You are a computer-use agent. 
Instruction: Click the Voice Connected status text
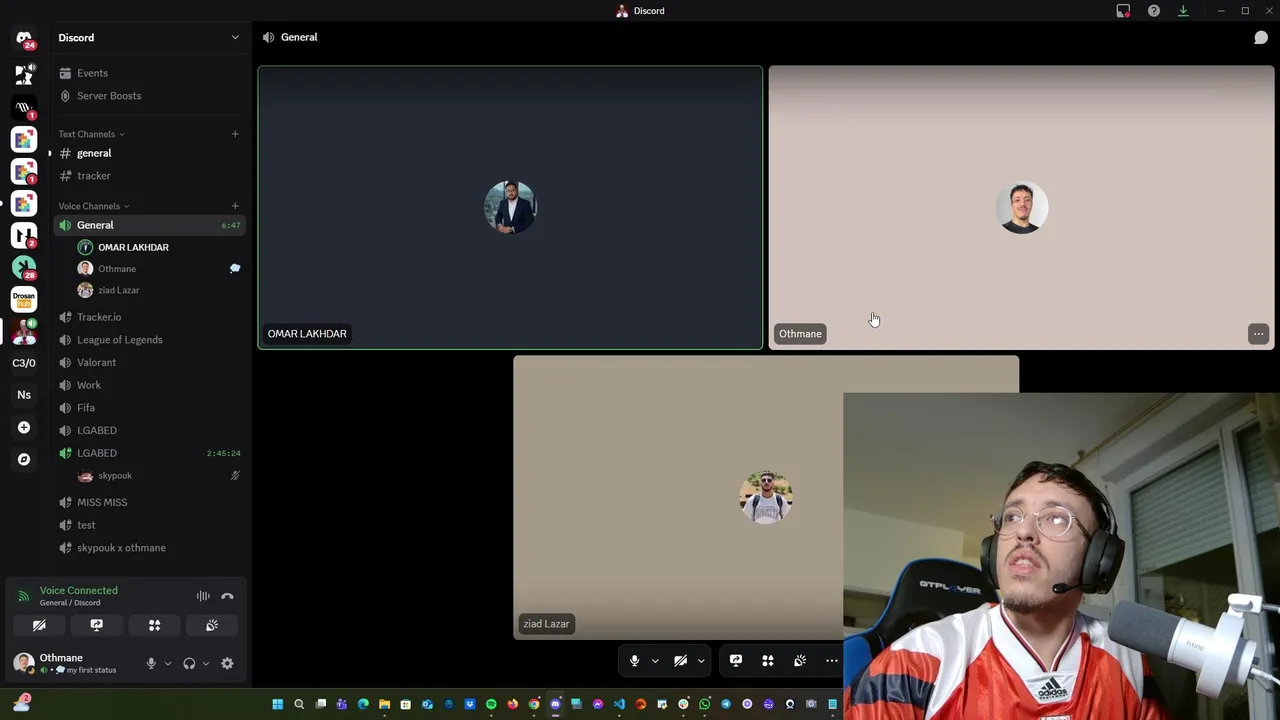[79, 591]
